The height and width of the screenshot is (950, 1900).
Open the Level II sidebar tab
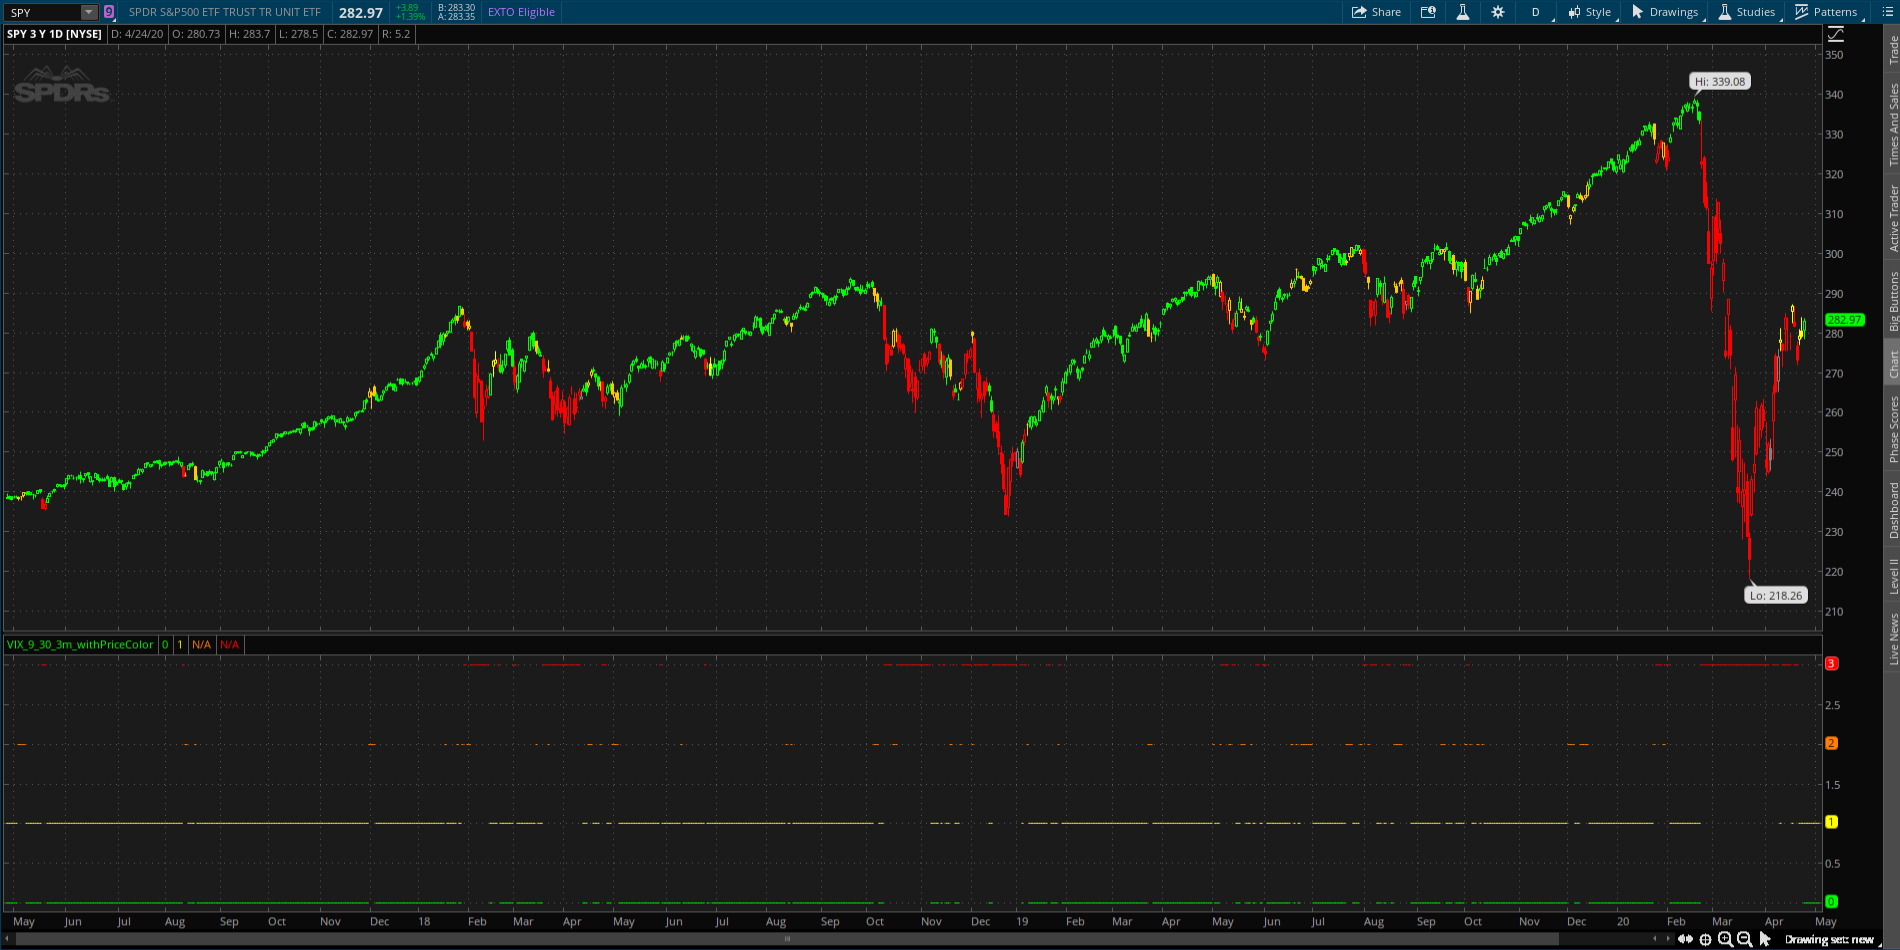(1893, 575)
